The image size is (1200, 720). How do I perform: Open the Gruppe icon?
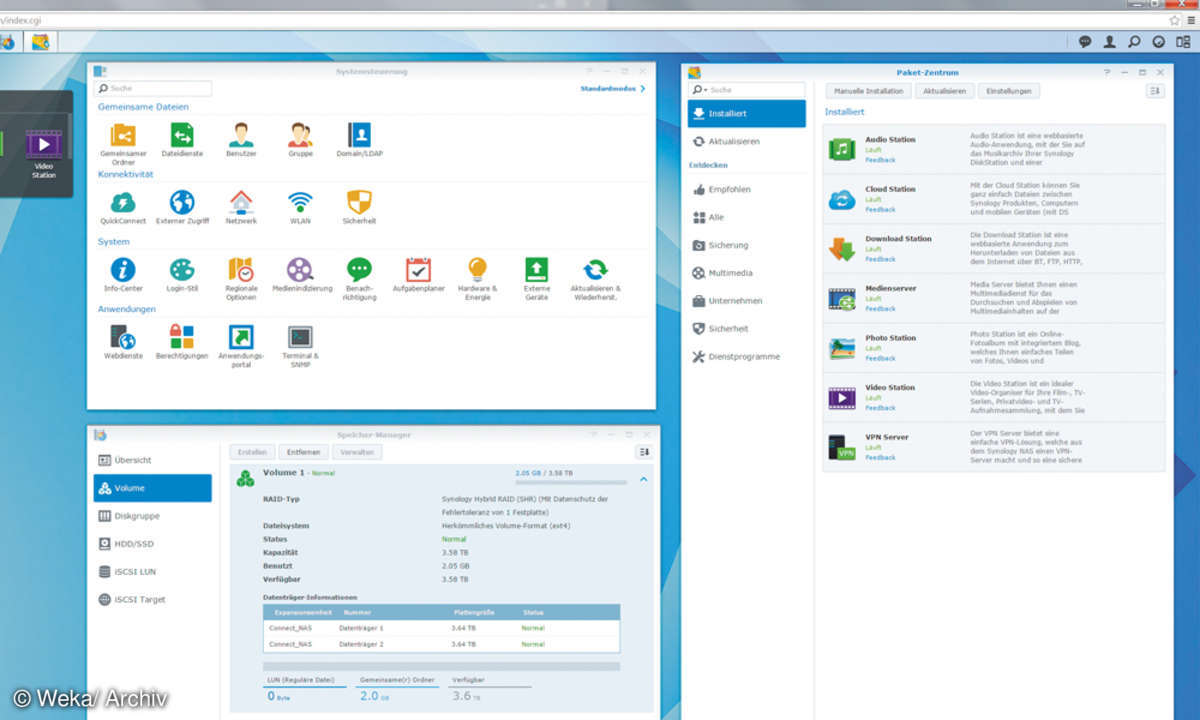click(x=300, y=135)
